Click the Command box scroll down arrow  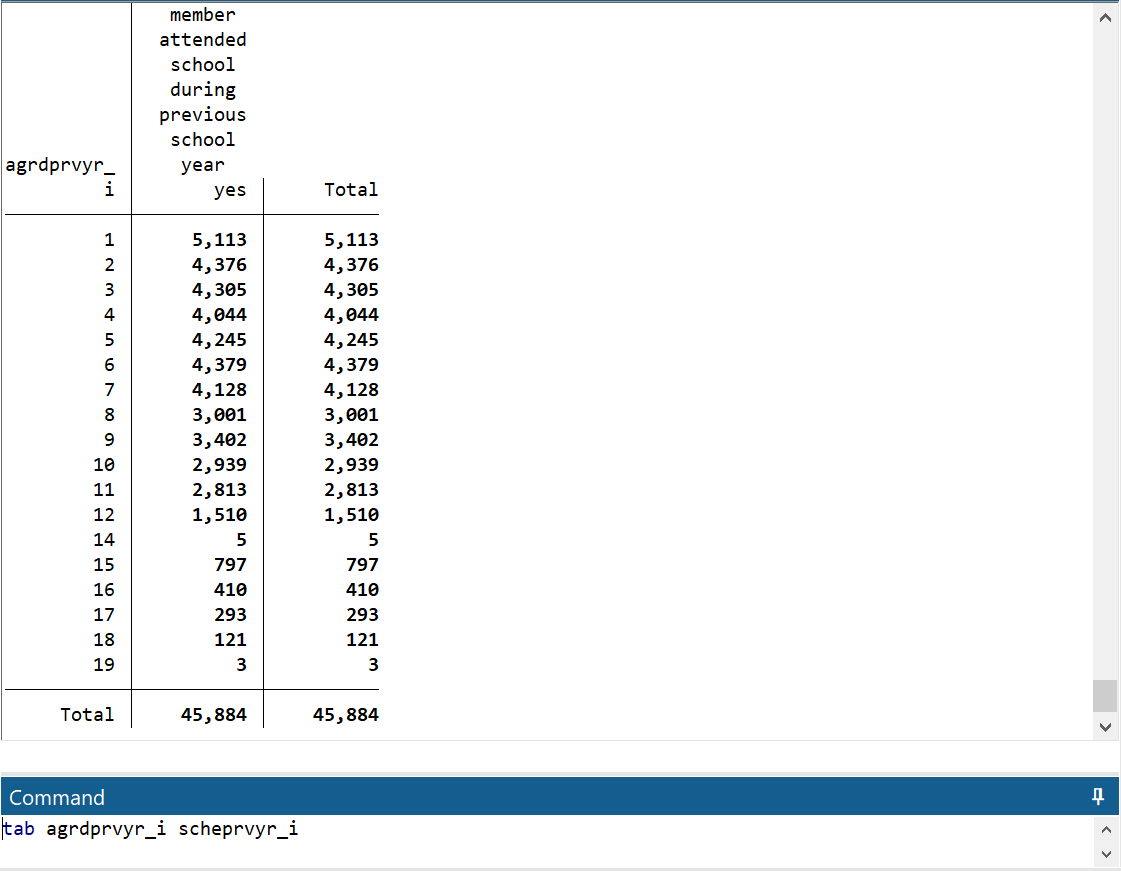[1105, 854]
